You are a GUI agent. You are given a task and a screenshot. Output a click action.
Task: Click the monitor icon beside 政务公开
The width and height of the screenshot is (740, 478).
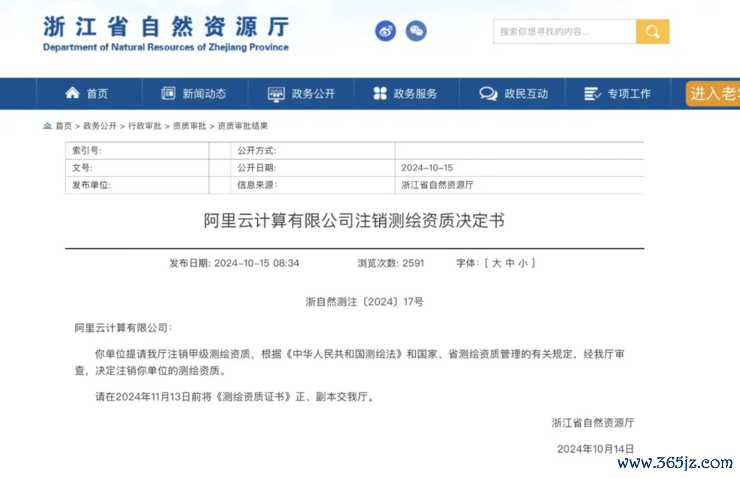tap(276, 94)
